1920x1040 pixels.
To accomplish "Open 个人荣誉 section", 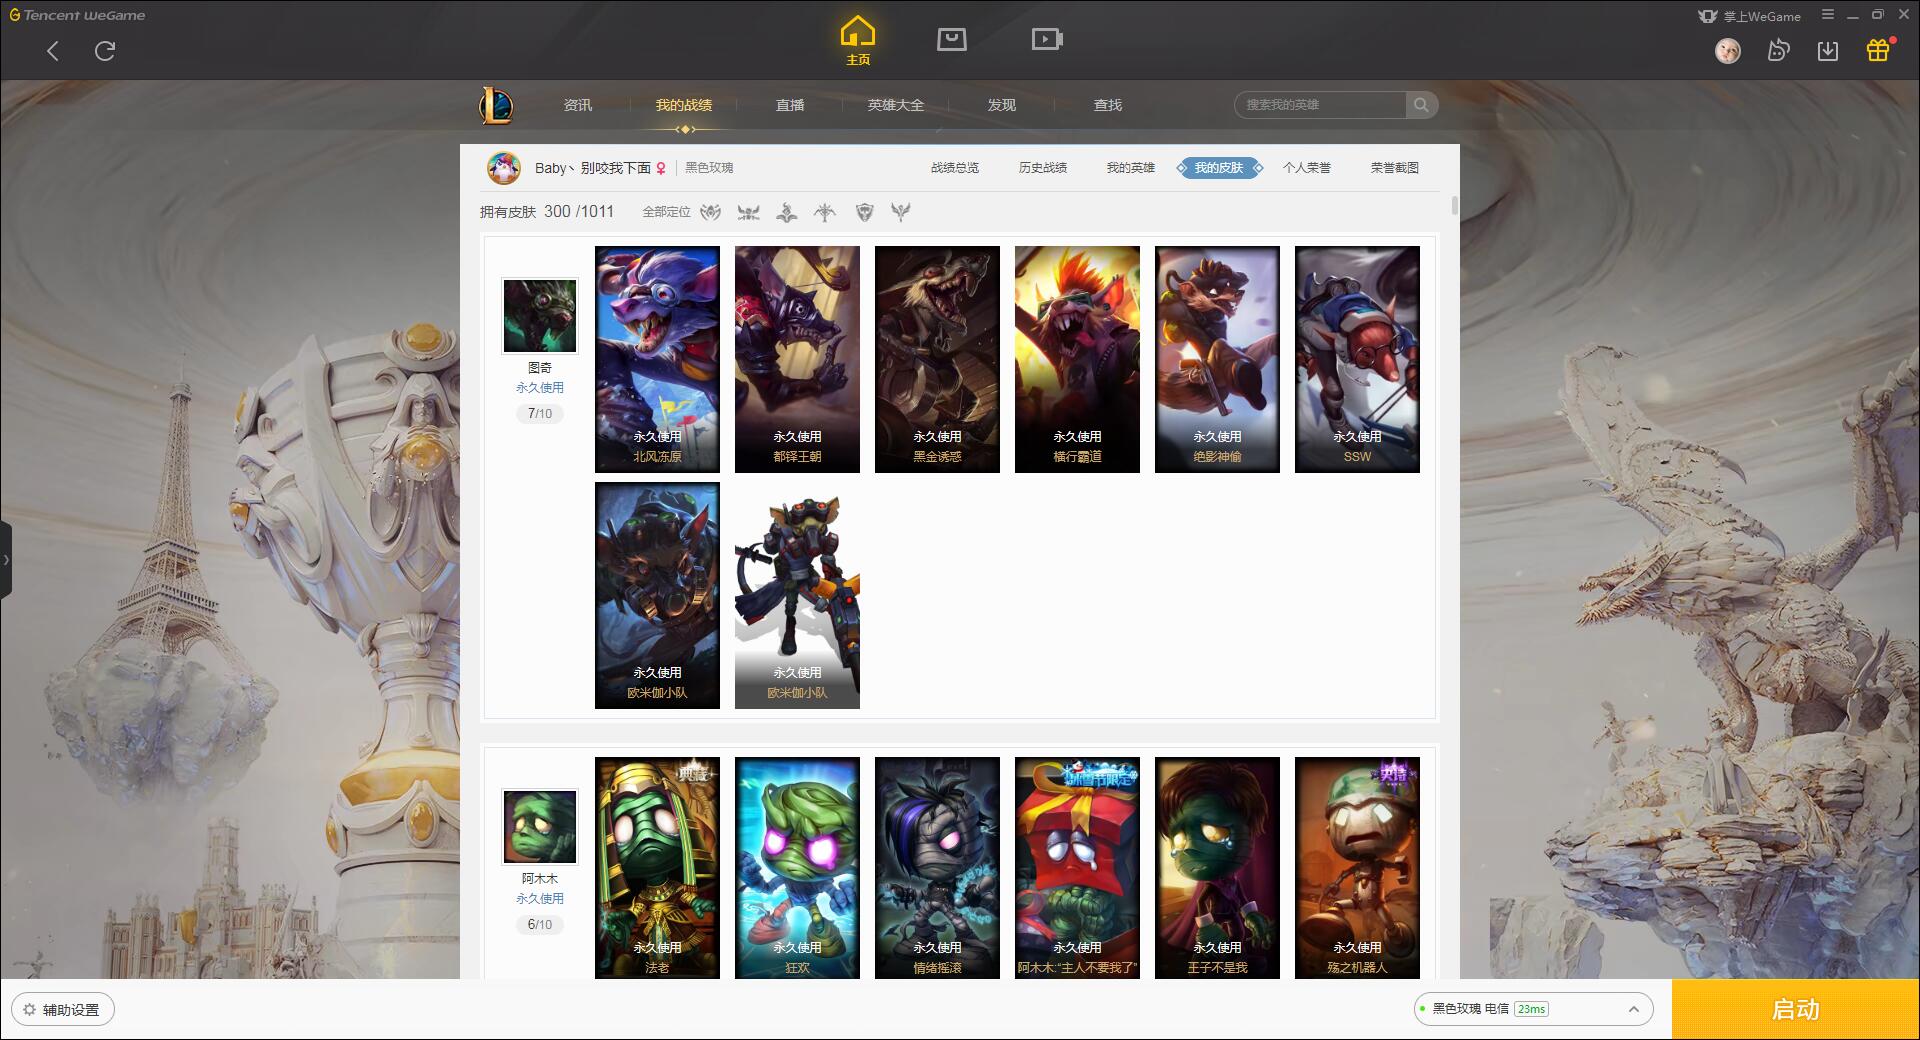I will [x=1307, y=168].
